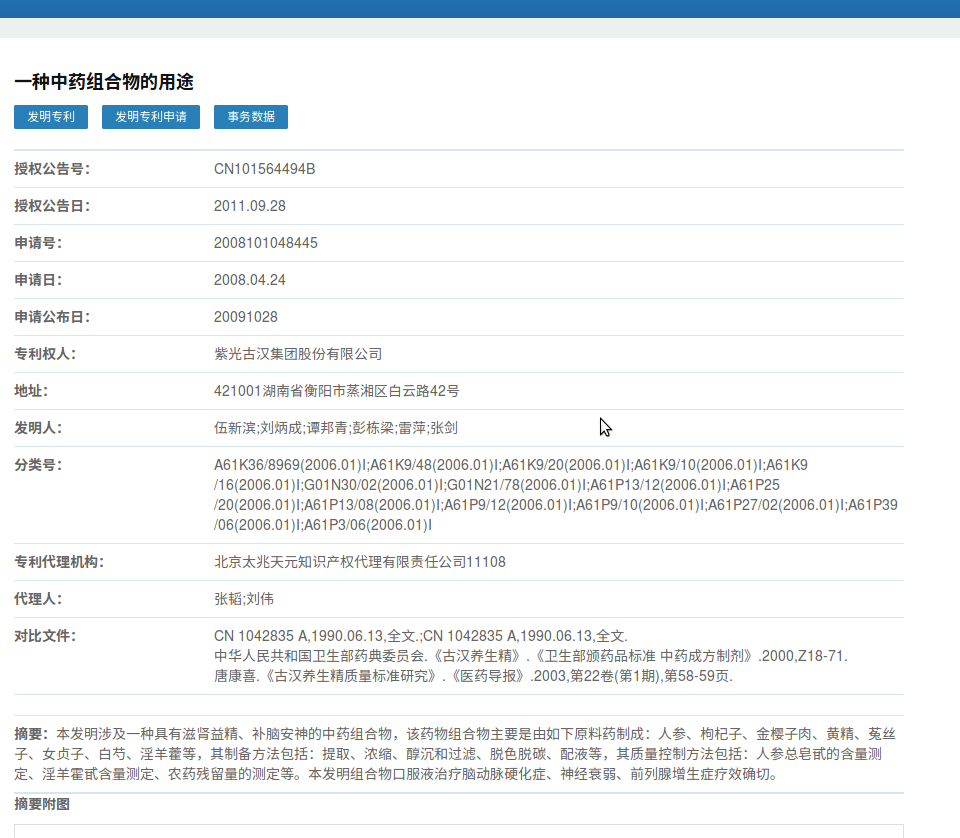Viewport: 960px width, 838px height.
Task: Select the 事务数据 button
Action: [251, 117]
